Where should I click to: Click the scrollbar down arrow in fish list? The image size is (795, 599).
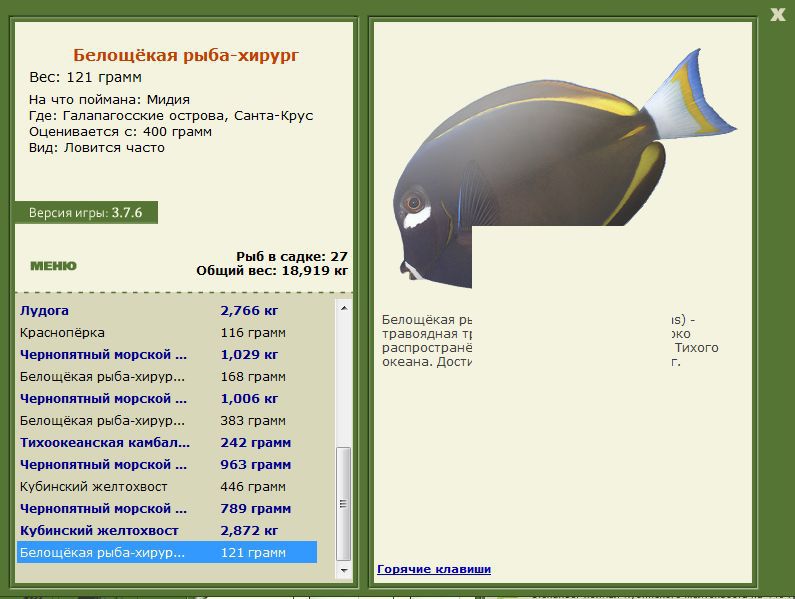344,571
